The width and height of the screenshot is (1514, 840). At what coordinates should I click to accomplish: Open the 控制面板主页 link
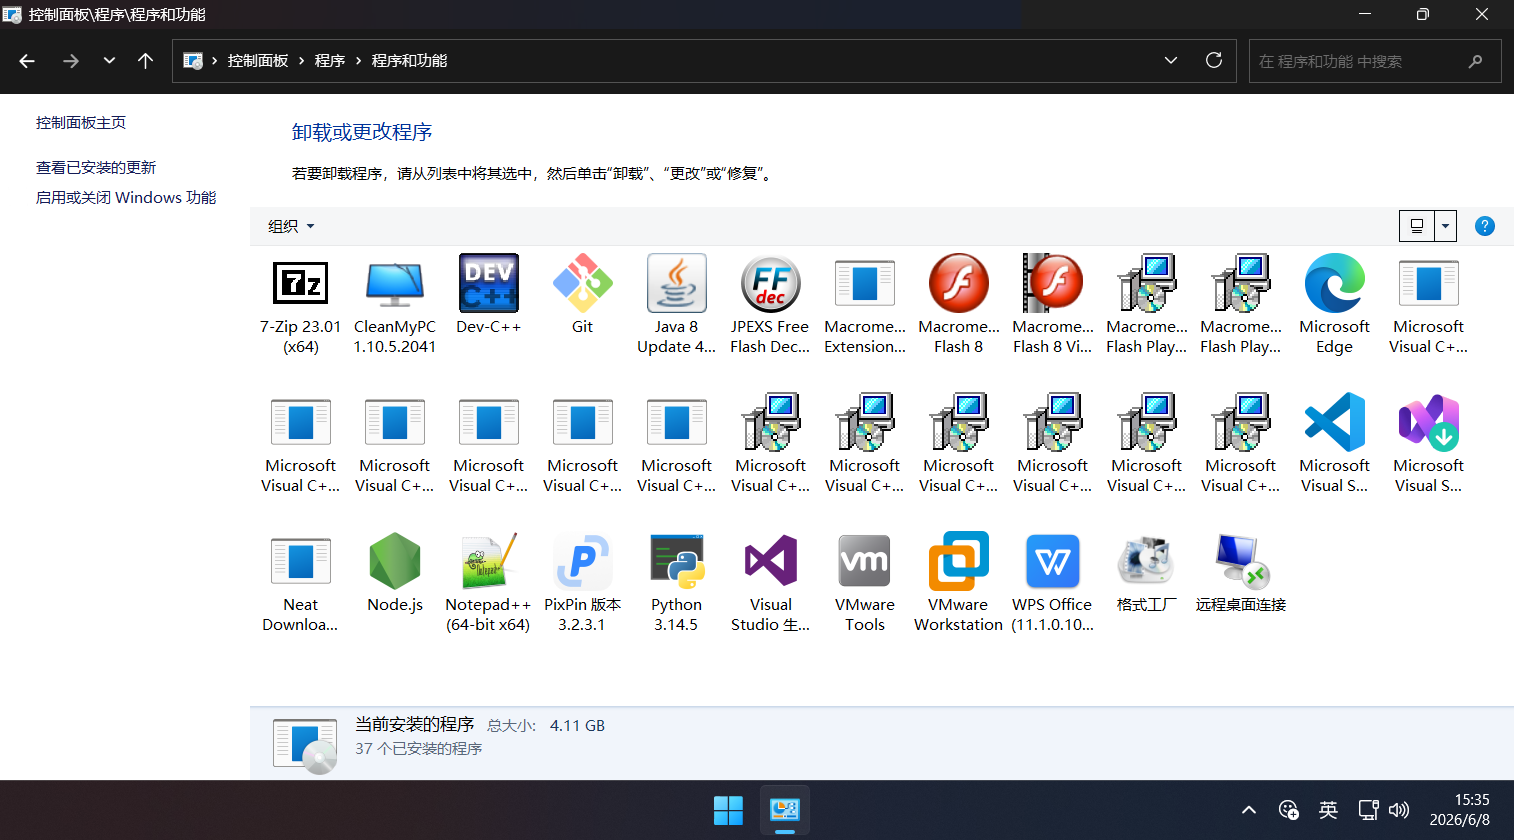tap(81, 122)
